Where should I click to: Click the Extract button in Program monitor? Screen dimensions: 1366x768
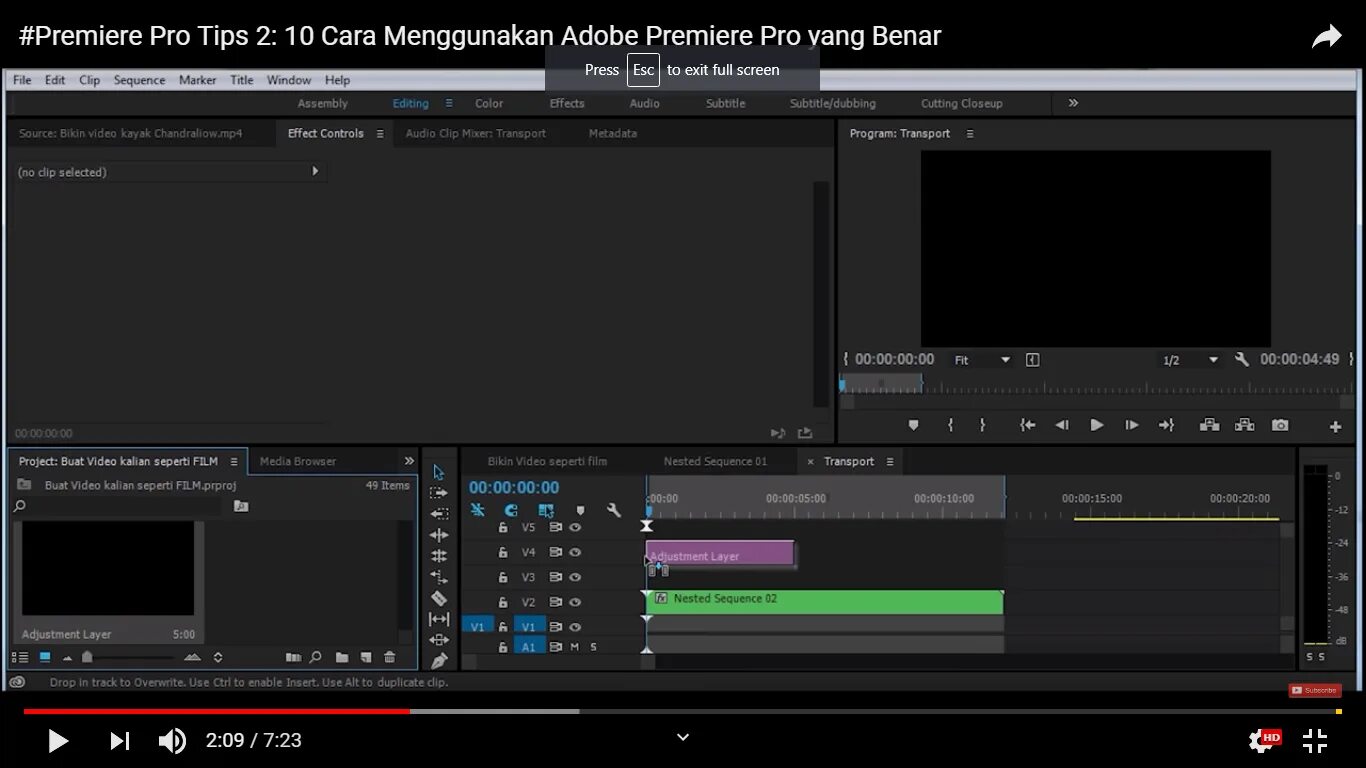point(1244,425)
